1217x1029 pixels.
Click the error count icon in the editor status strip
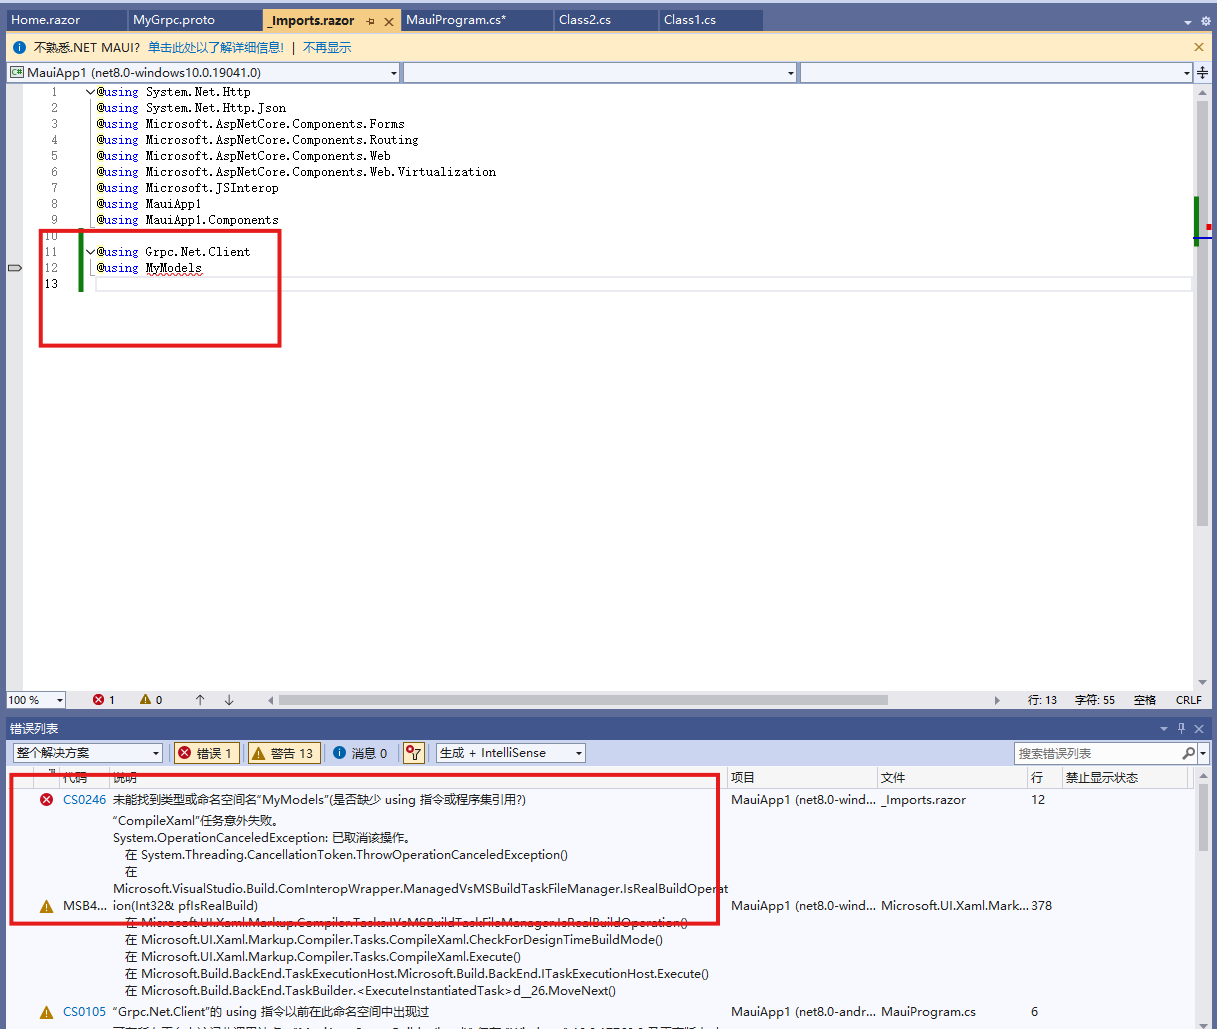pyautogui.click(x=99, y=700)
